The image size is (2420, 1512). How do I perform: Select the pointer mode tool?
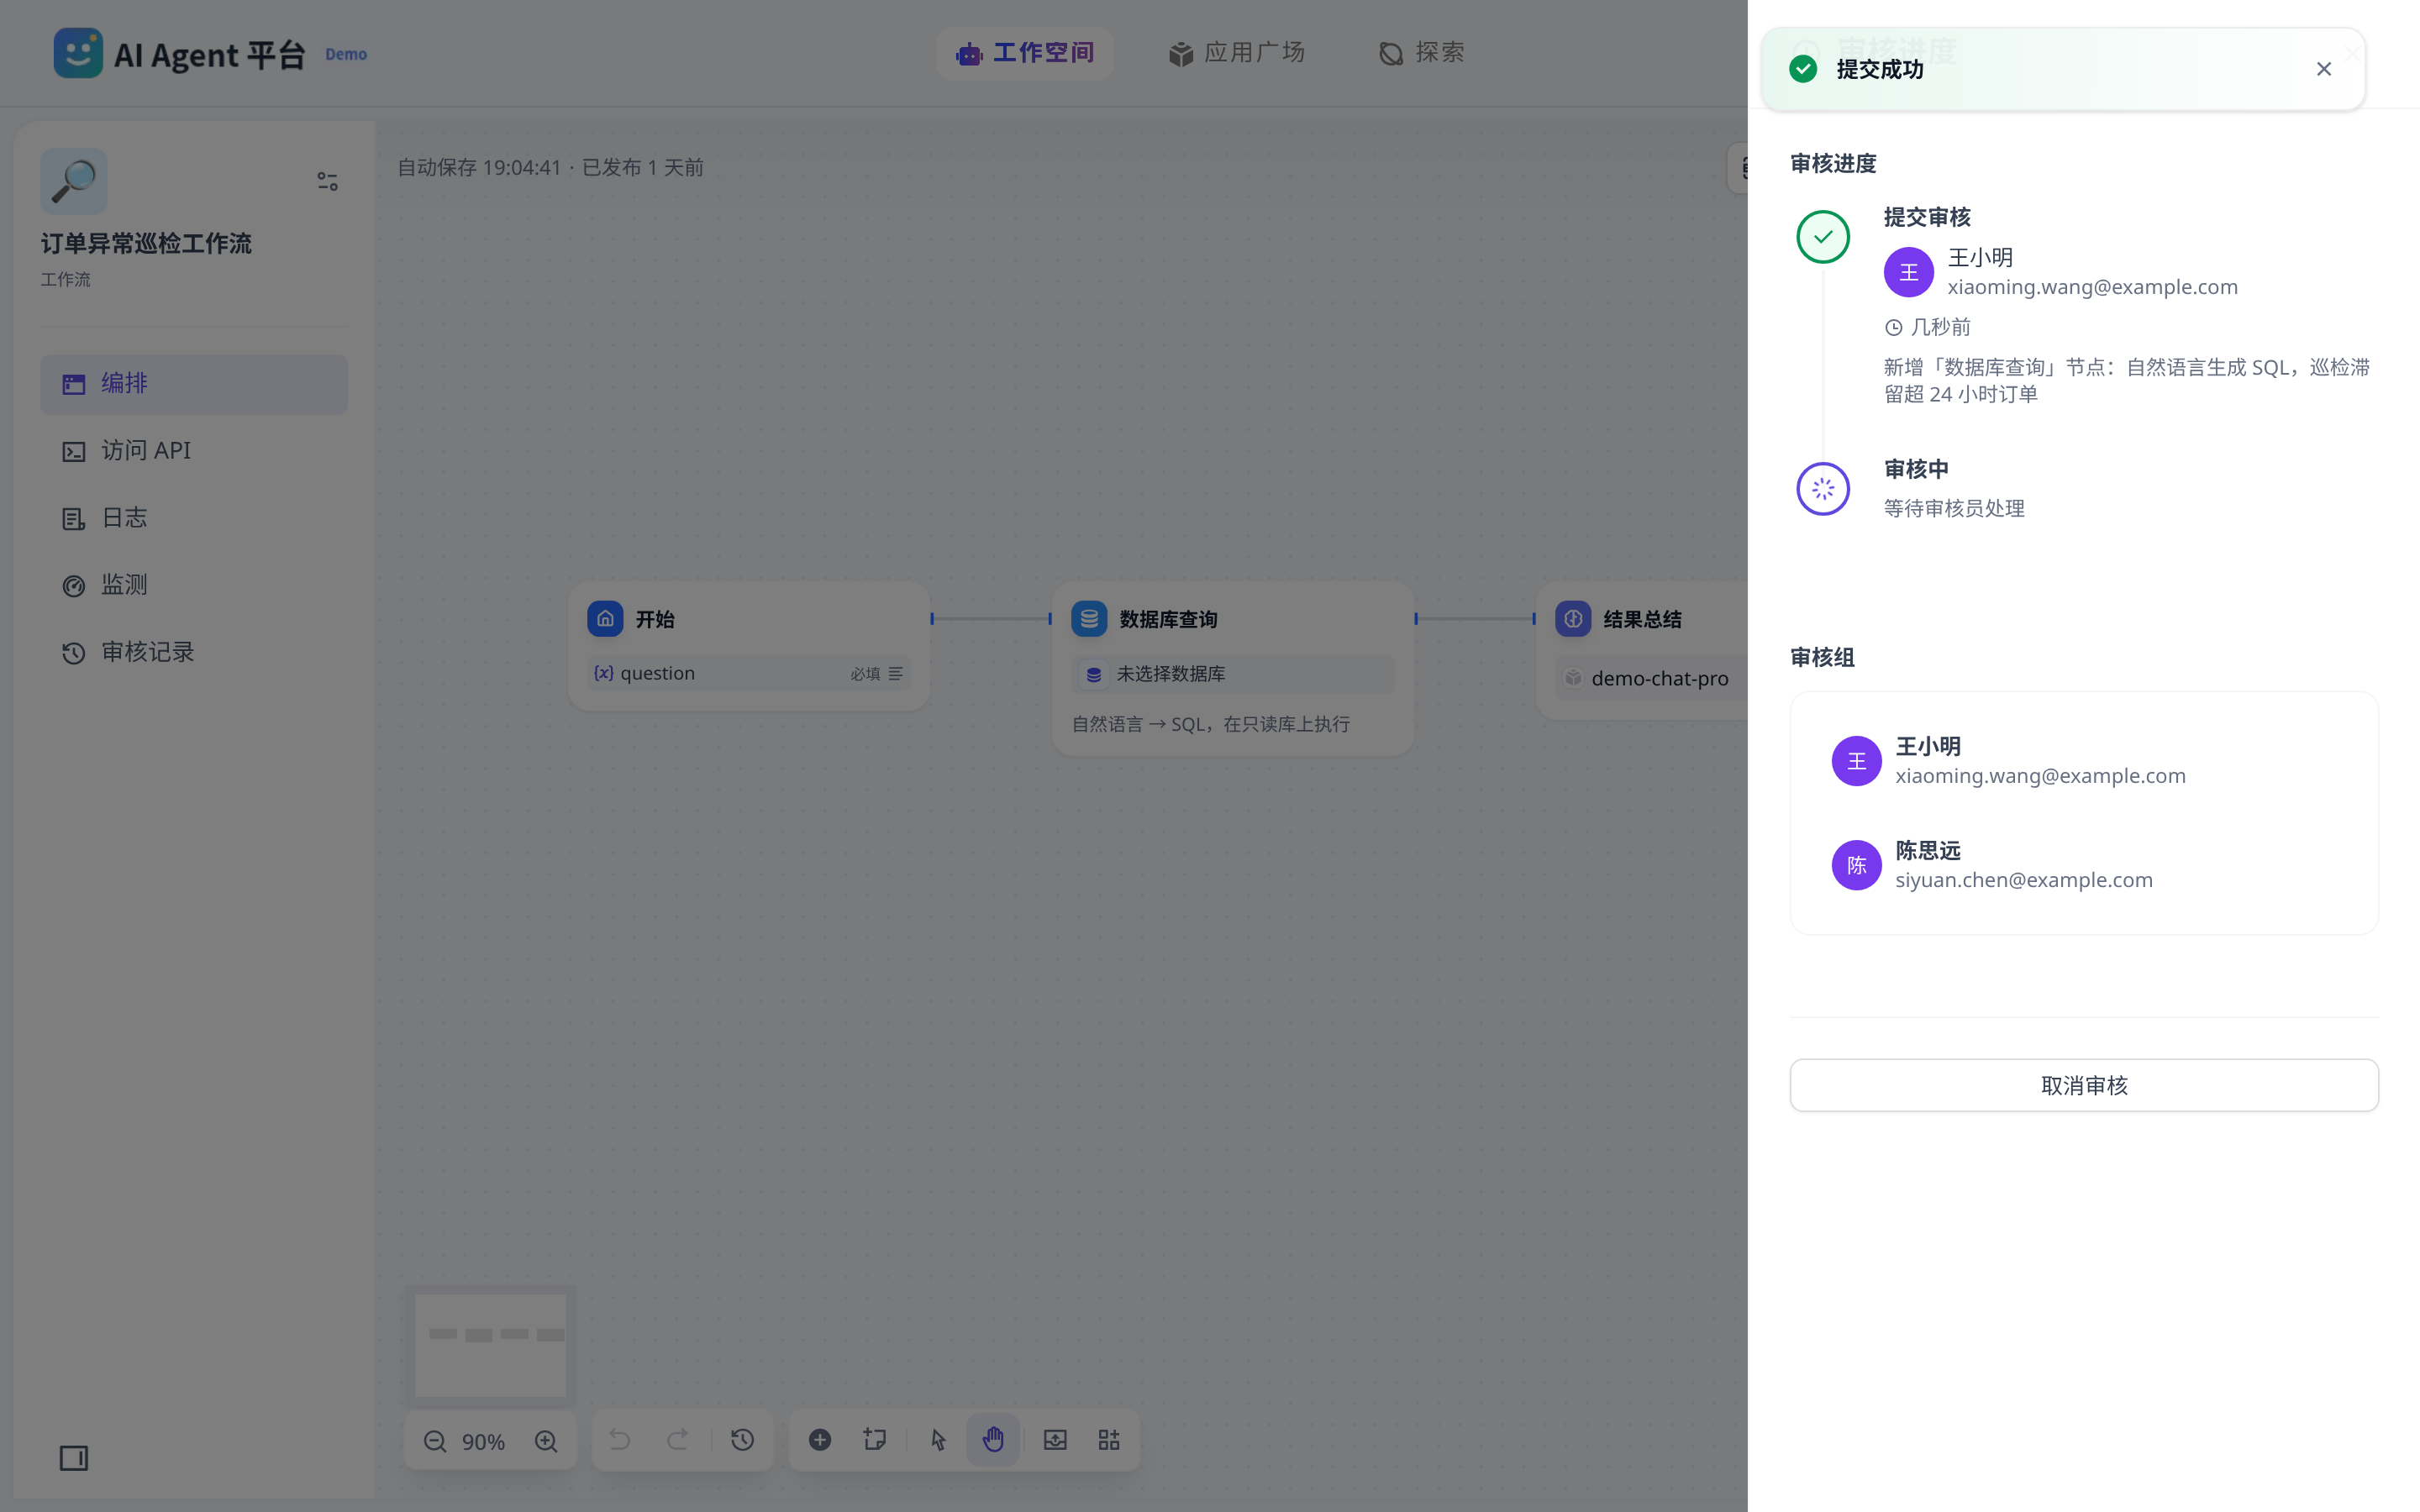click(x=938, y=1440)
